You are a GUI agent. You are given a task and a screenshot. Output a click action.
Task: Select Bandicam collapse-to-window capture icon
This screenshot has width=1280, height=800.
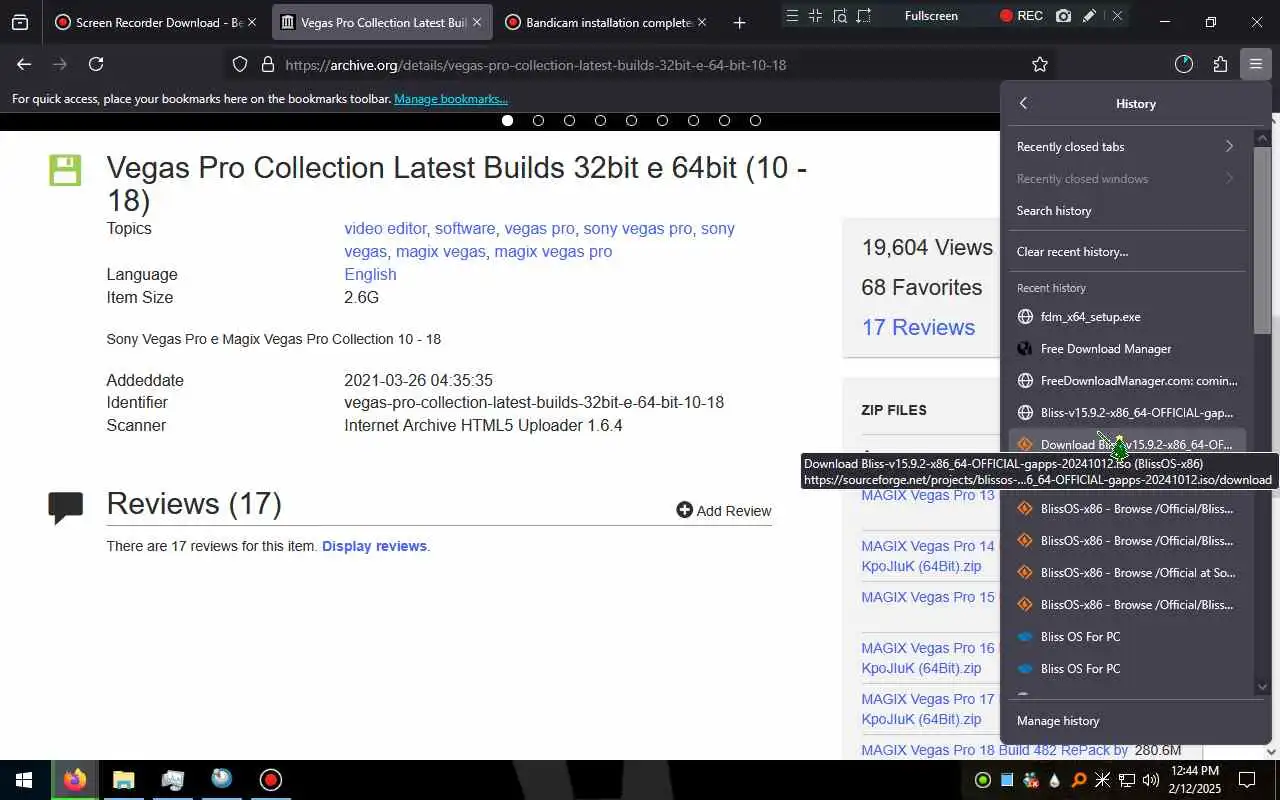(815, 16)
